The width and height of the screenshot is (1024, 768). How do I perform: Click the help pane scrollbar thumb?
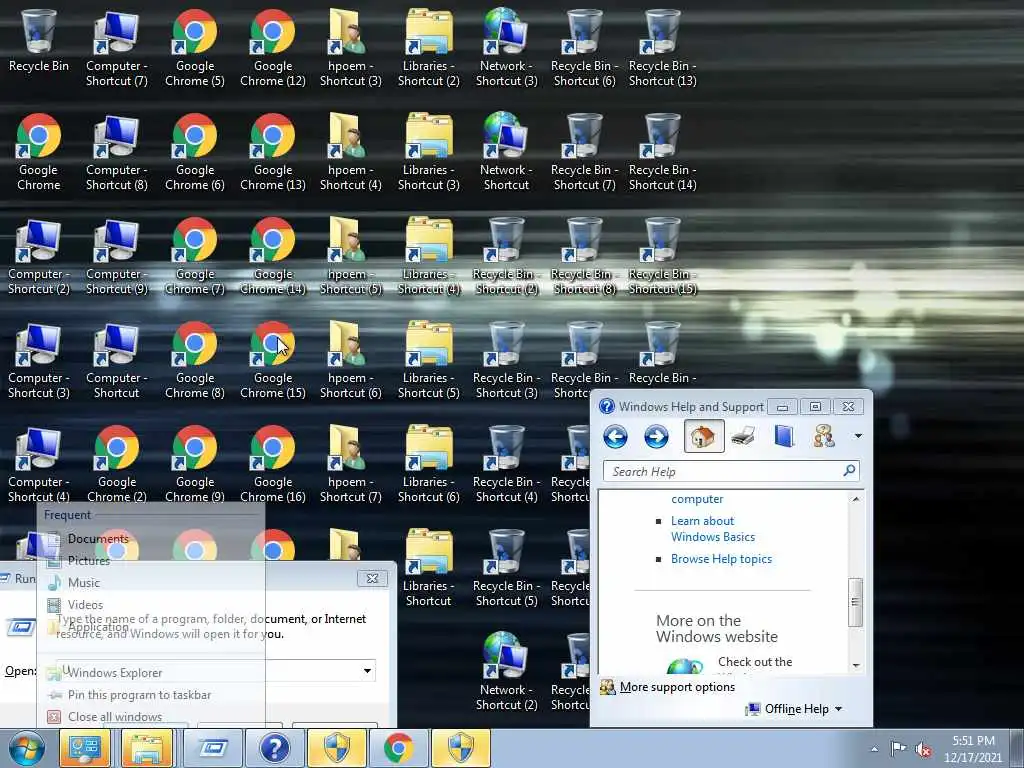(856, 602)
